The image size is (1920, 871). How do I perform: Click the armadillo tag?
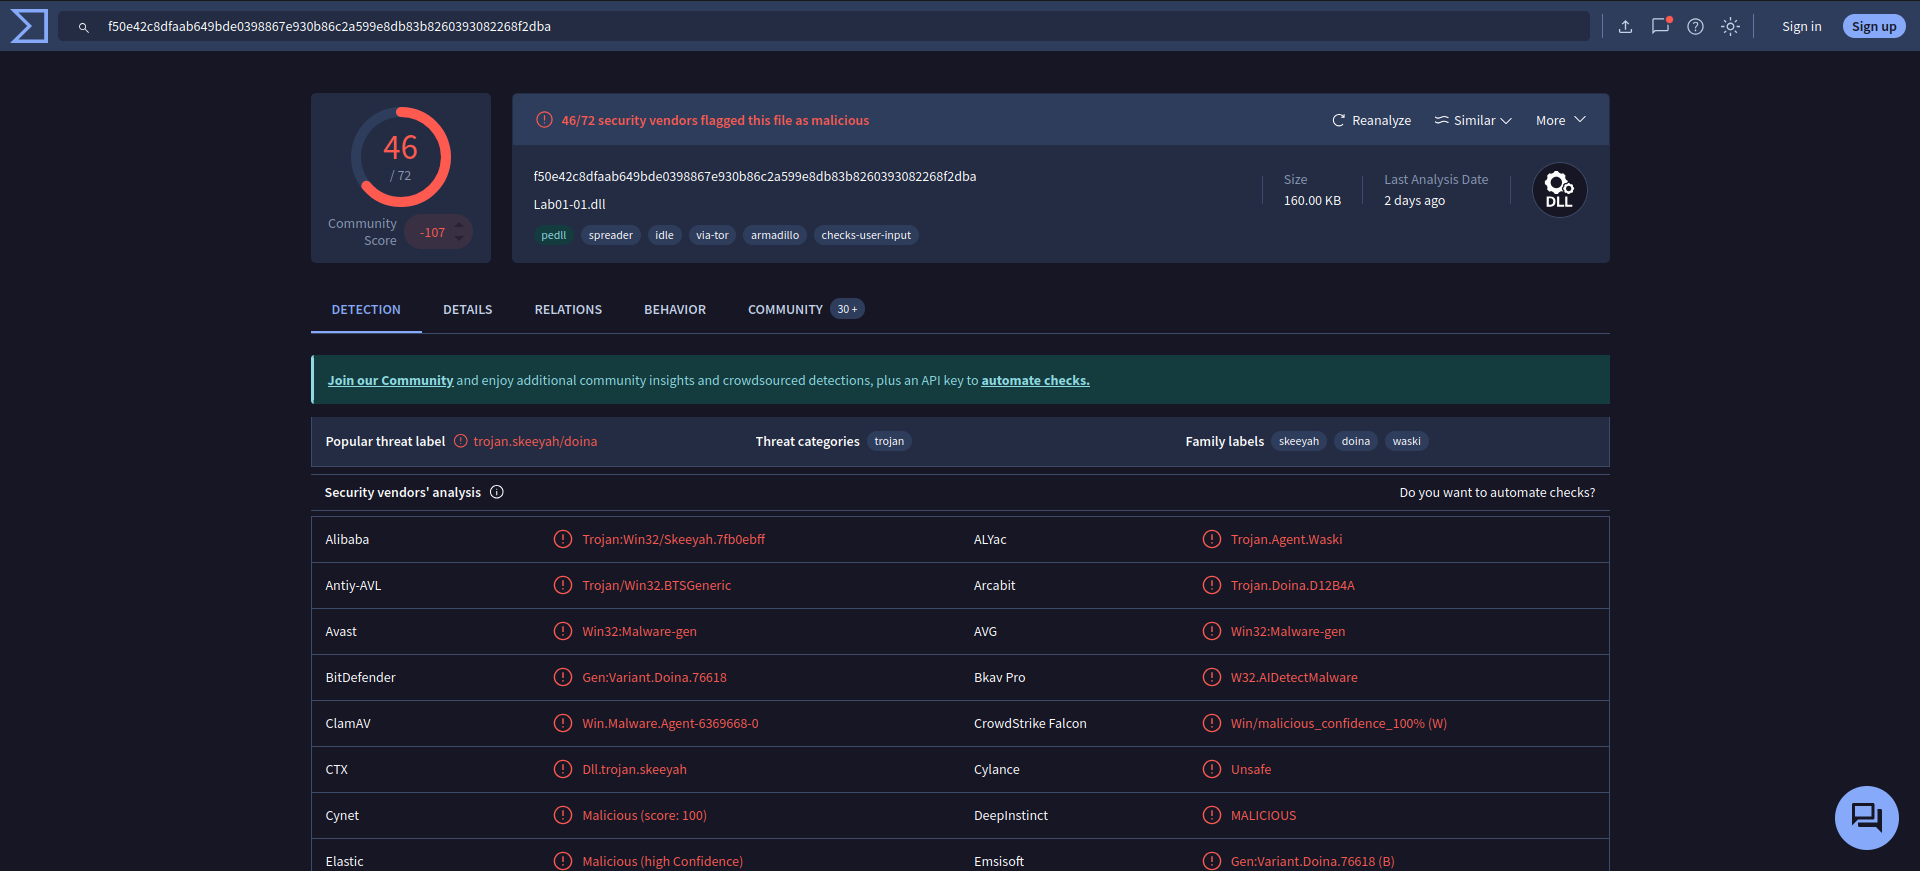coord(775,235)
